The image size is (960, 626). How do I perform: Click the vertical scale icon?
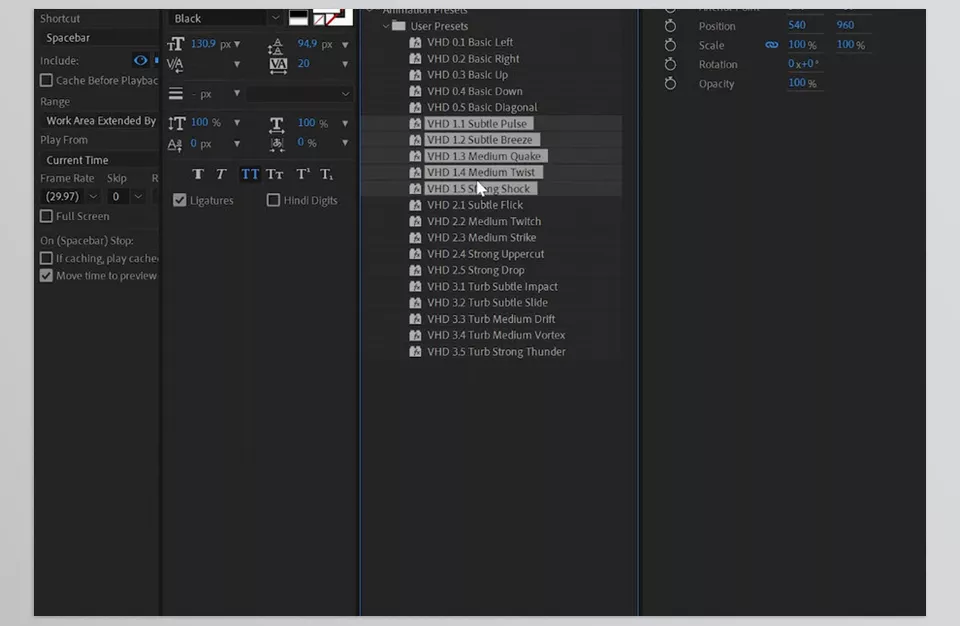[x=176, y=123]
